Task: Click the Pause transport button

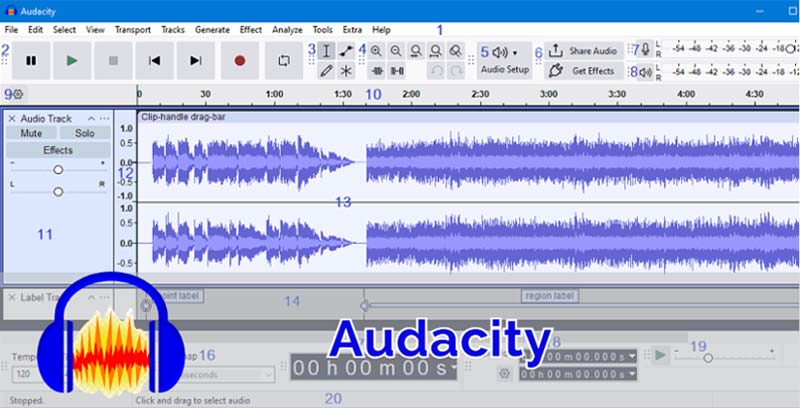Action: pos(31,61)
